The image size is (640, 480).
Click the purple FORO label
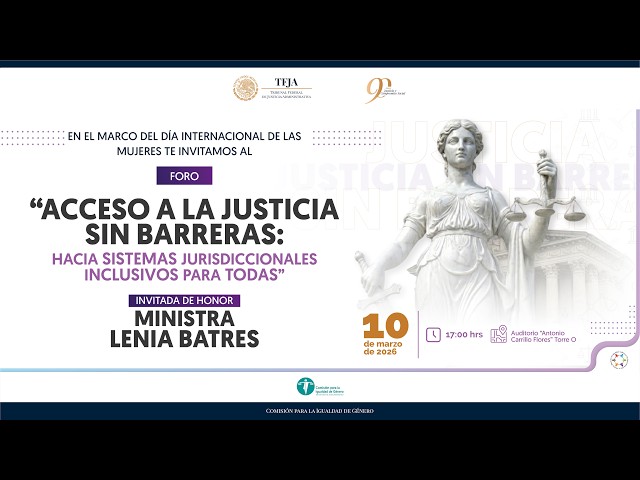tap(184, 176)
